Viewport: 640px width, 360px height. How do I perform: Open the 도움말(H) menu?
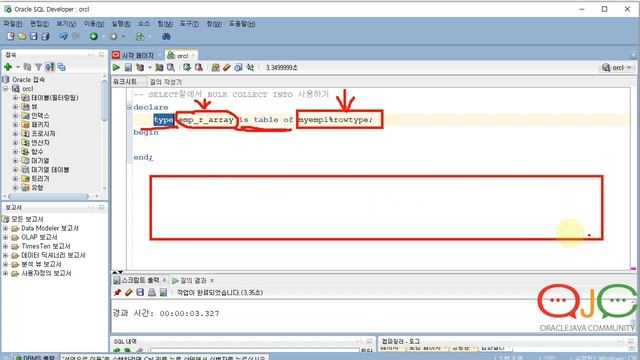coord(242,24)
